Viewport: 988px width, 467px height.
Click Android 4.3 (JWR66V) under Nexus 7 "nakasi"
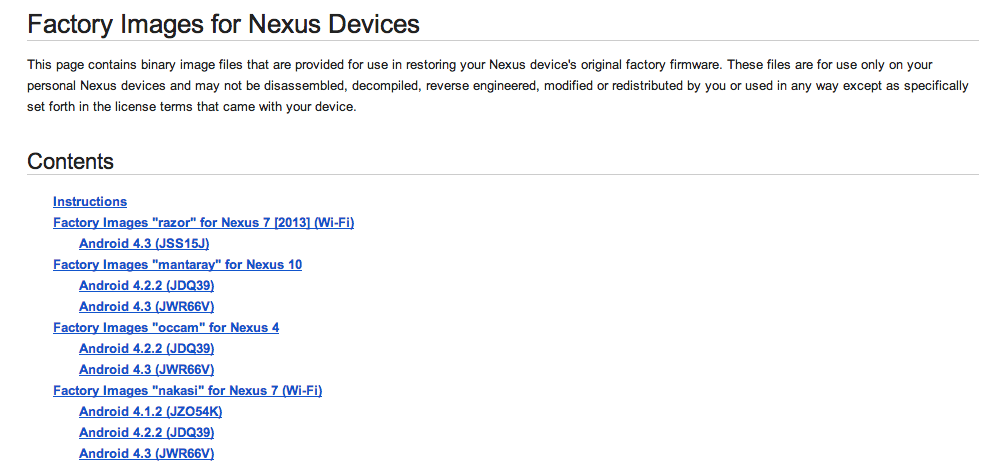click(146, 454)
